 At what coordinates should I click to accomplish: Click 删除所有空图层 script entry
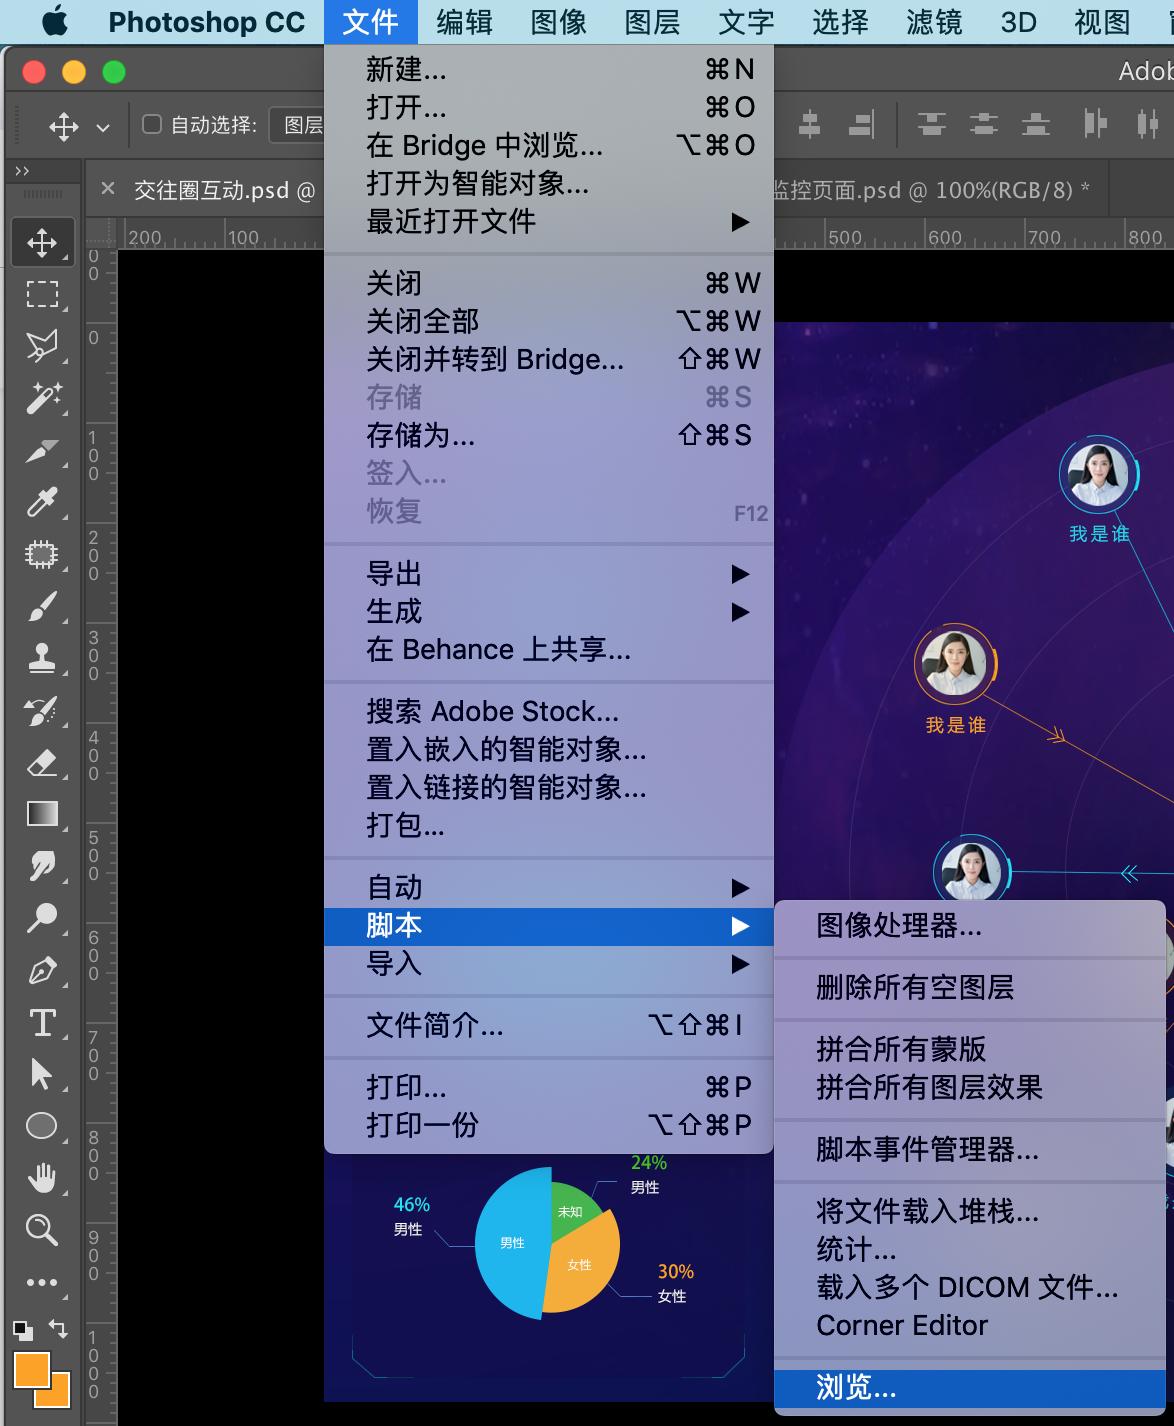[x=915, y=988]
